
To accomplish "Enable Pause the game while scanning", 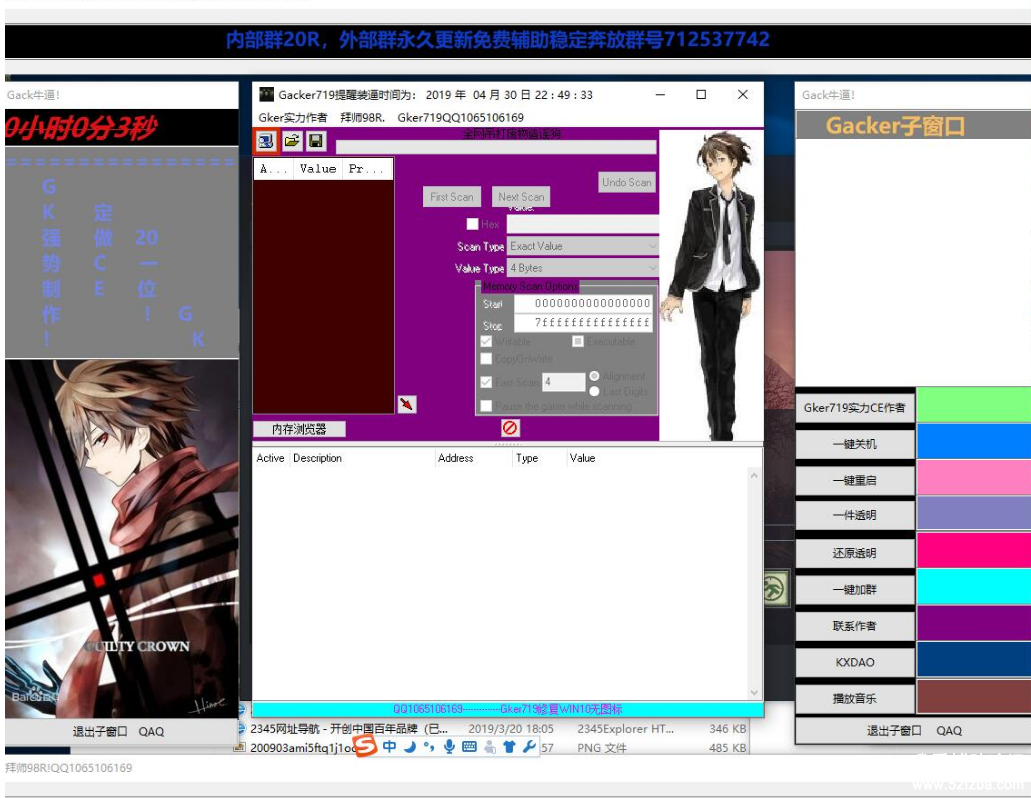I will [487, 406].
